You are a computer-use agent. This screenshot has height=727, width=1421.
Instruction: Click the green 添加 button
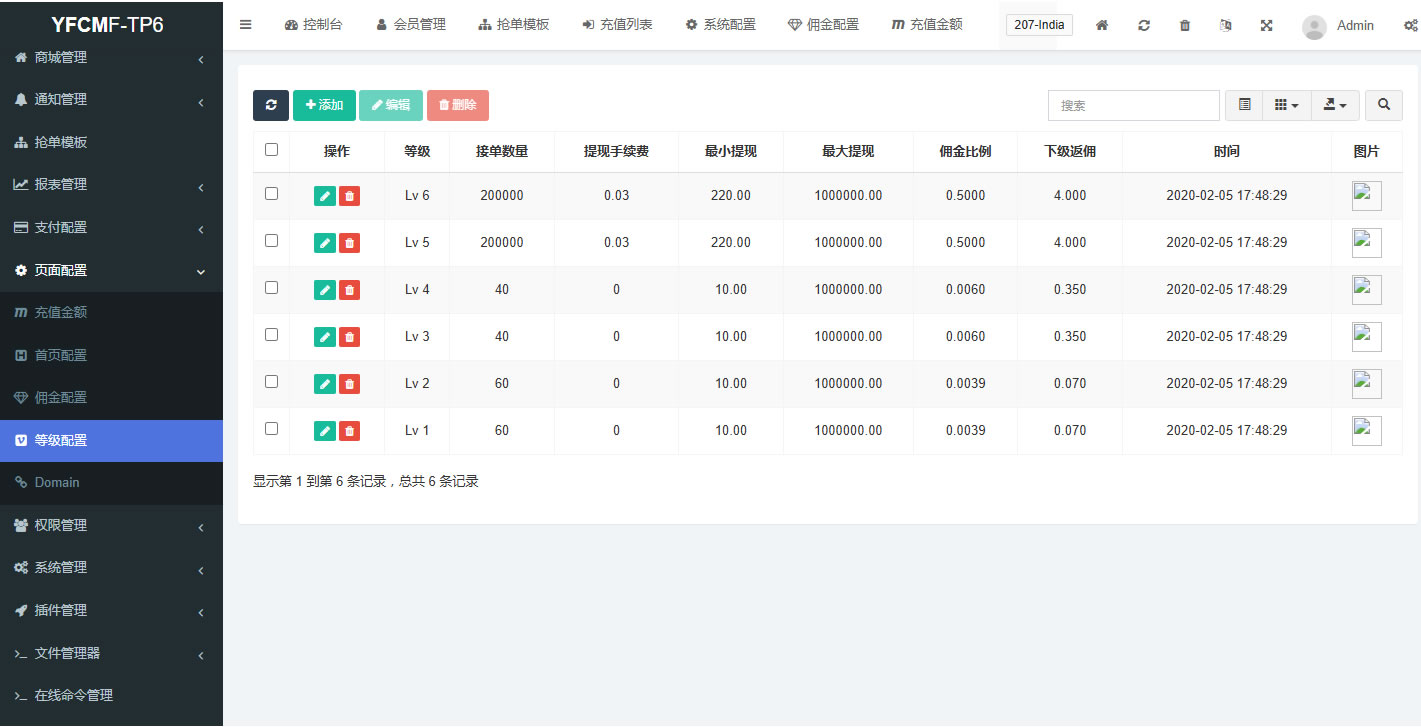324,105
